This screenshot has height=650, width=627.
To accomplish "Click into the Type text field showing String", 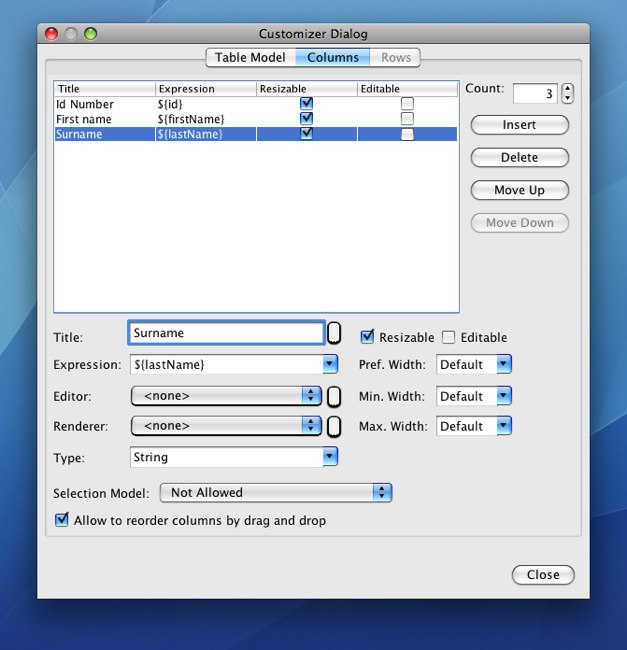I will click(x=226, y=457).
